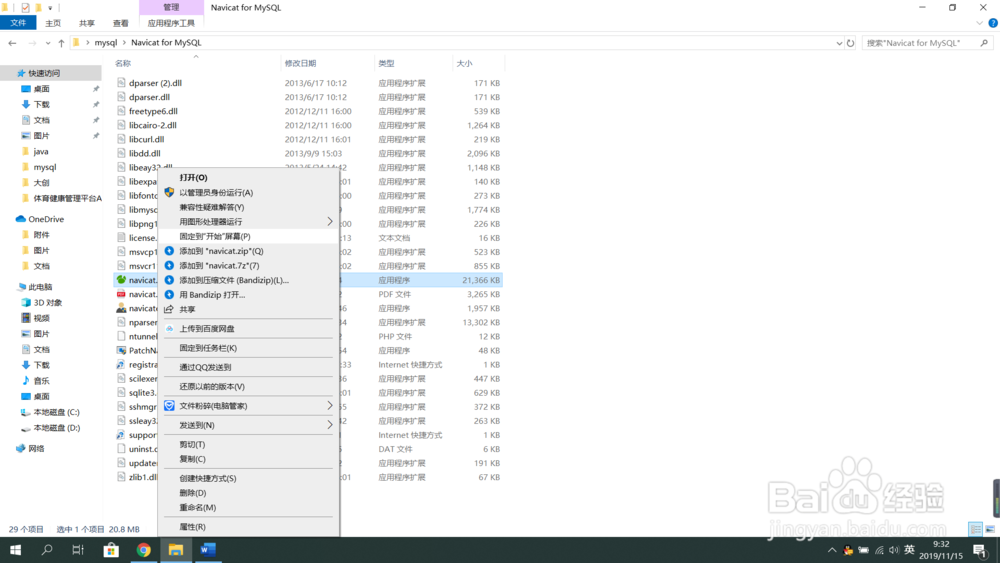
Task: Open the 文件 ribbon tab
Action: (x=18, y=23)
